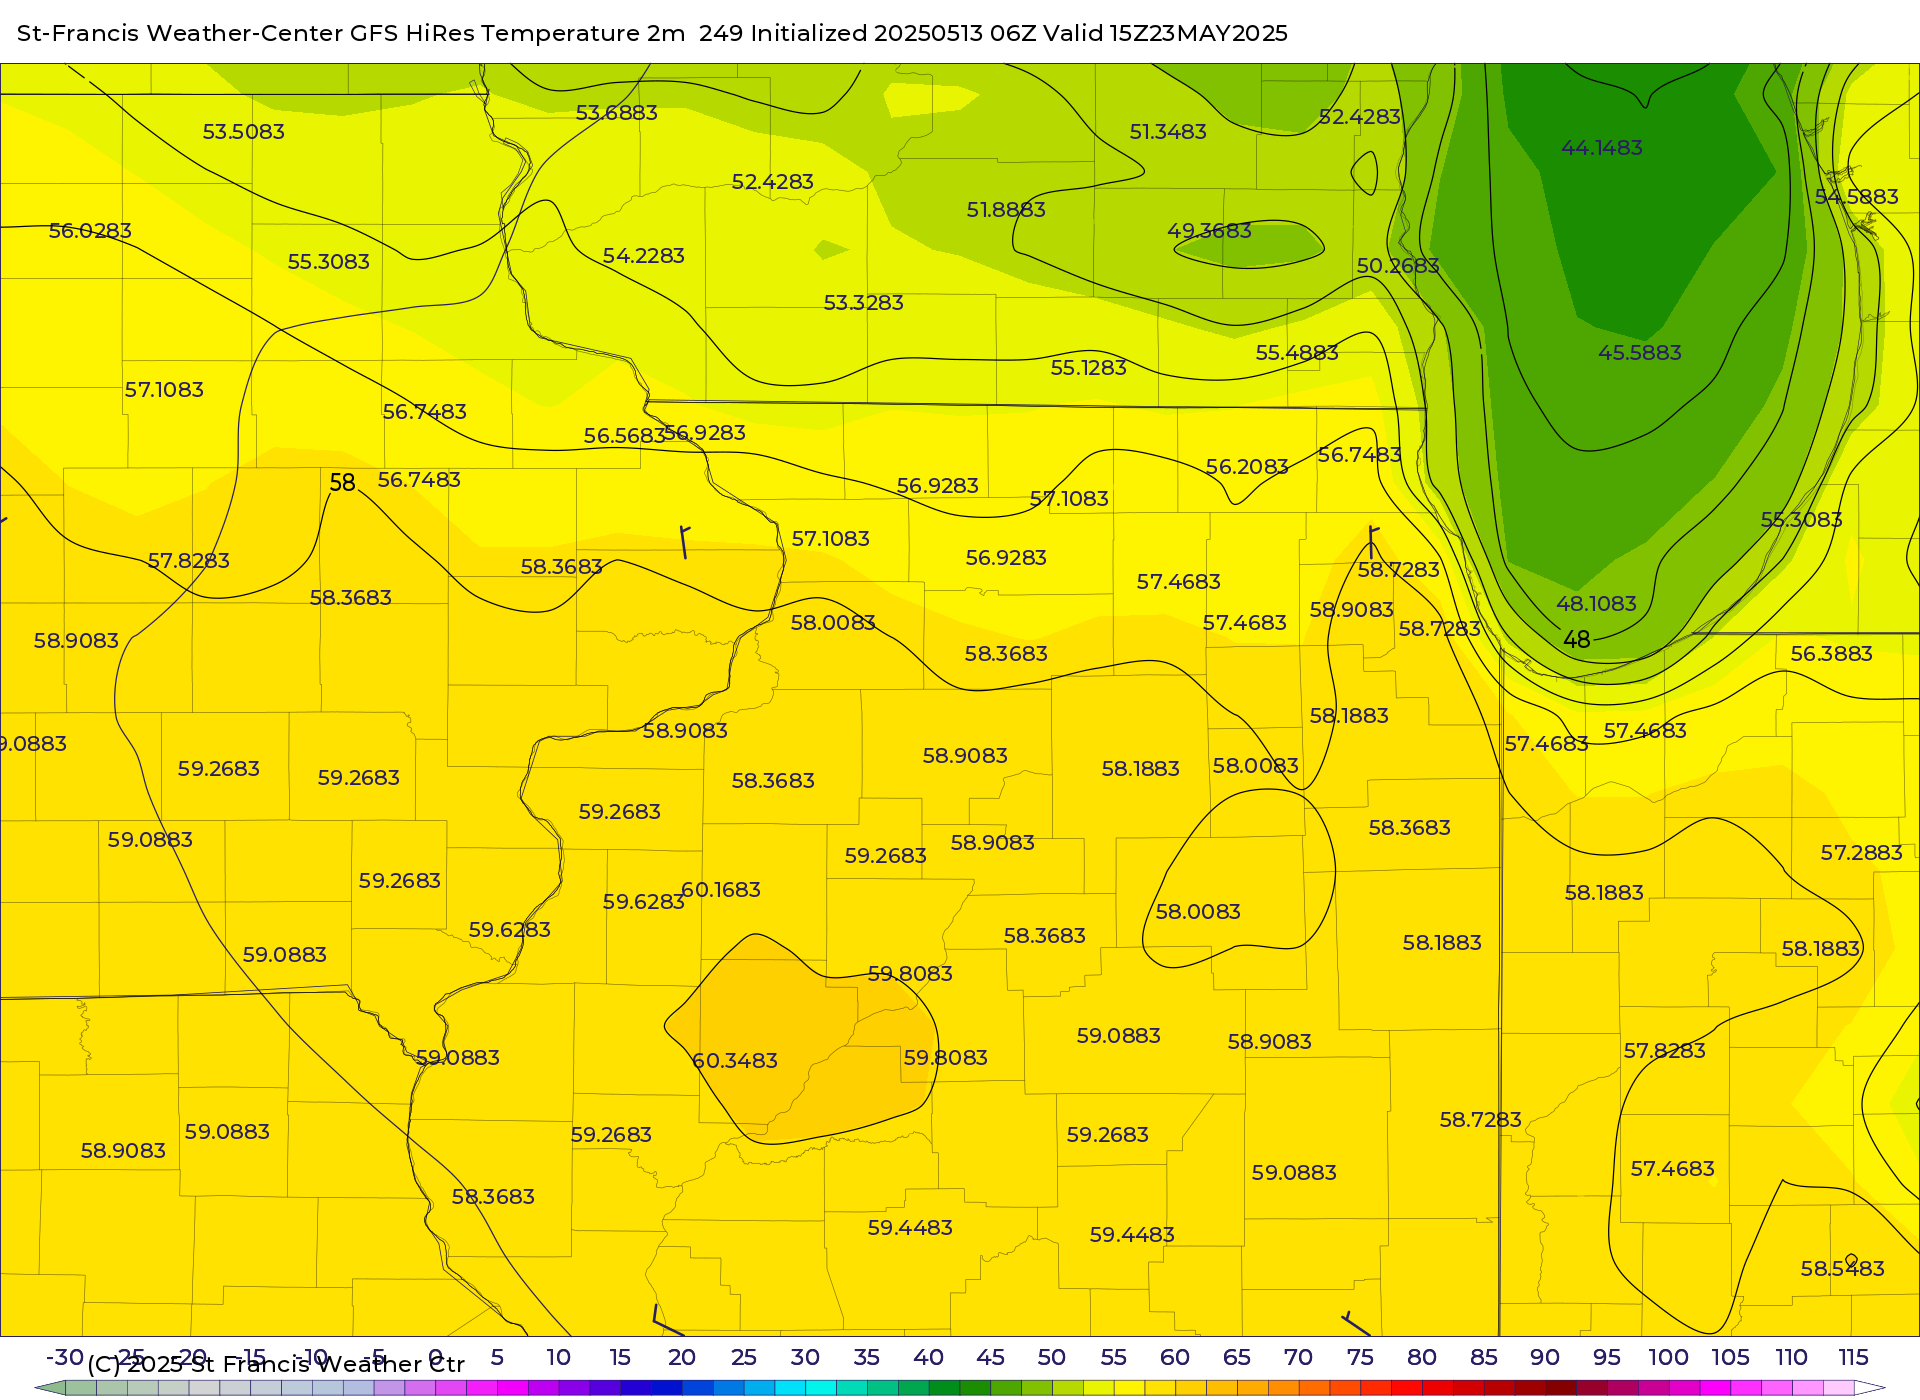The width and height of the screenshot is (1920, 1400).
Task: Click the temperature value 44.1483
Action: click(x=1601, y=148)
